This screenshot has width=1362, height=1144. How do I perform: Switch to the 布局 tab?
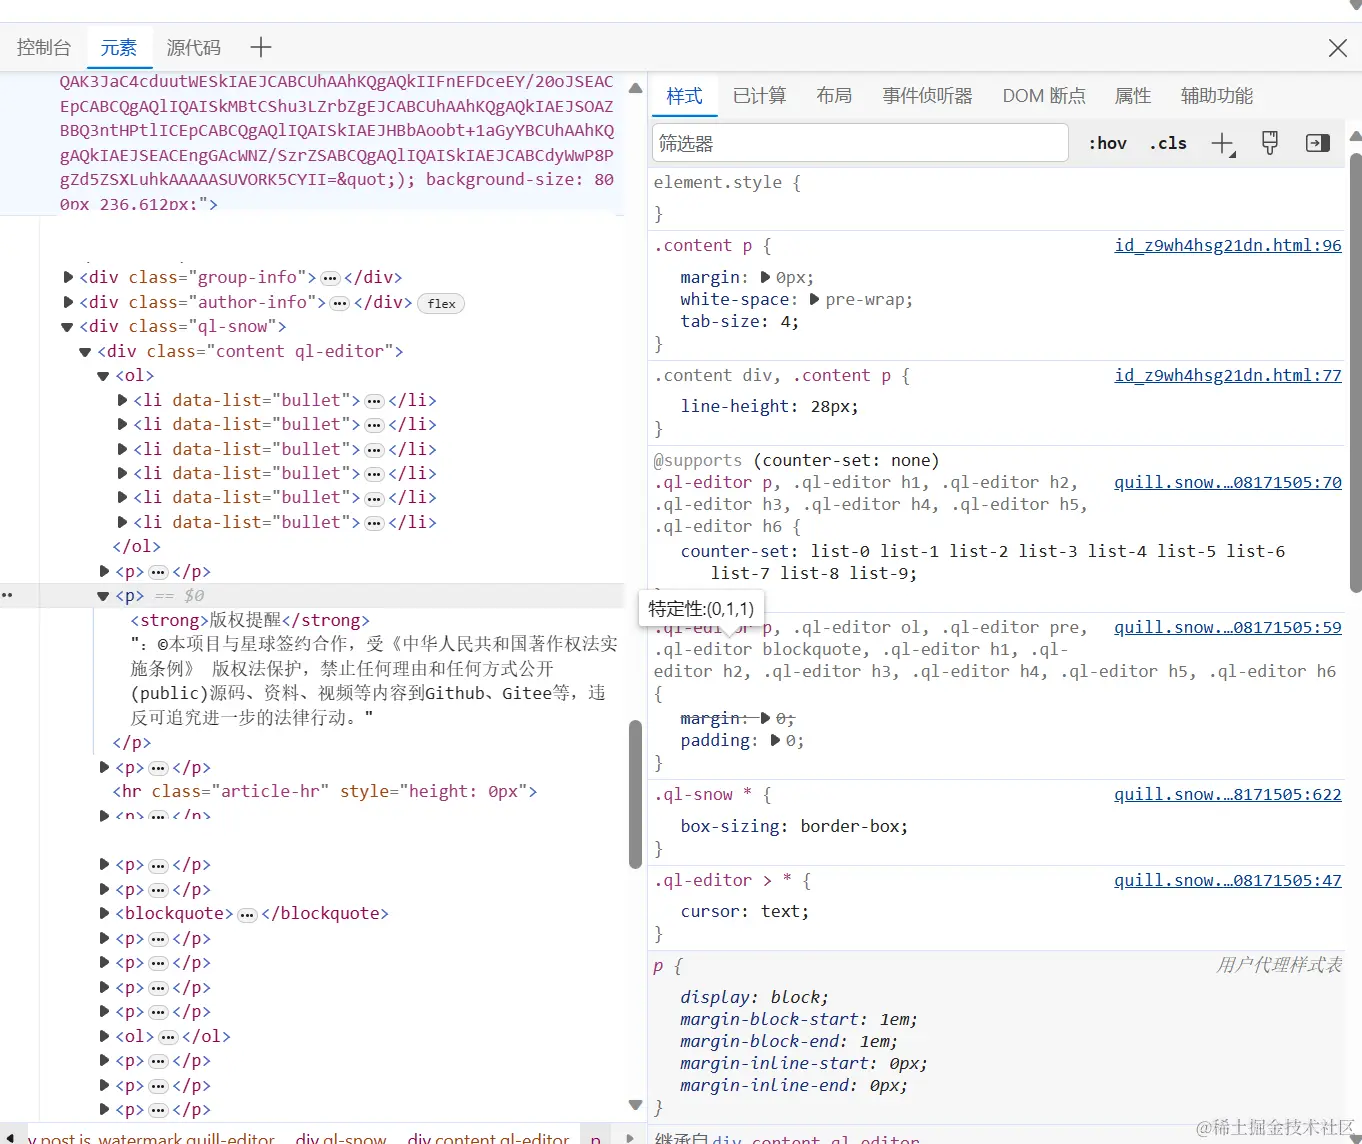coord(834,96)
